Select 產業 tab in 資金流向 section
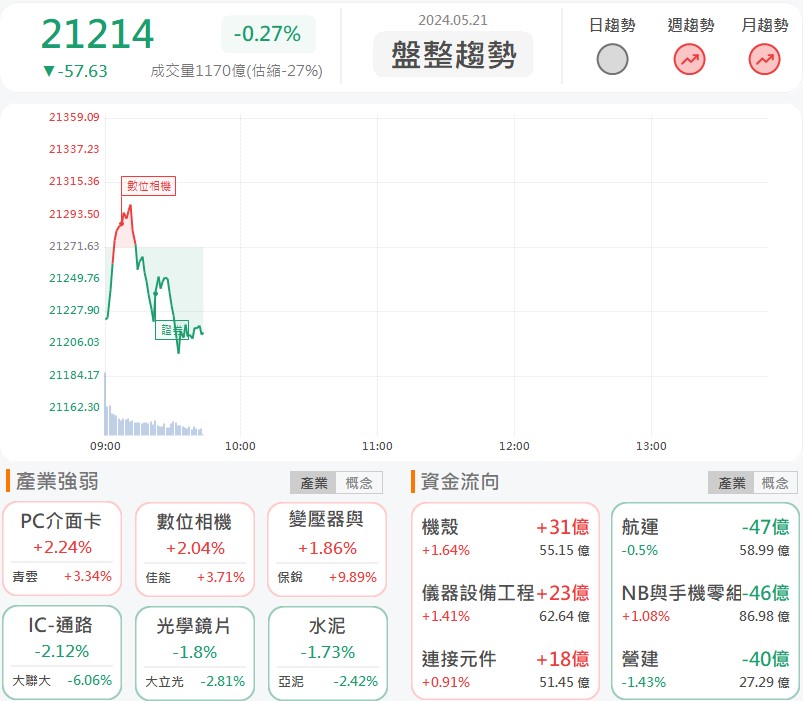 [x=730, y=483]
